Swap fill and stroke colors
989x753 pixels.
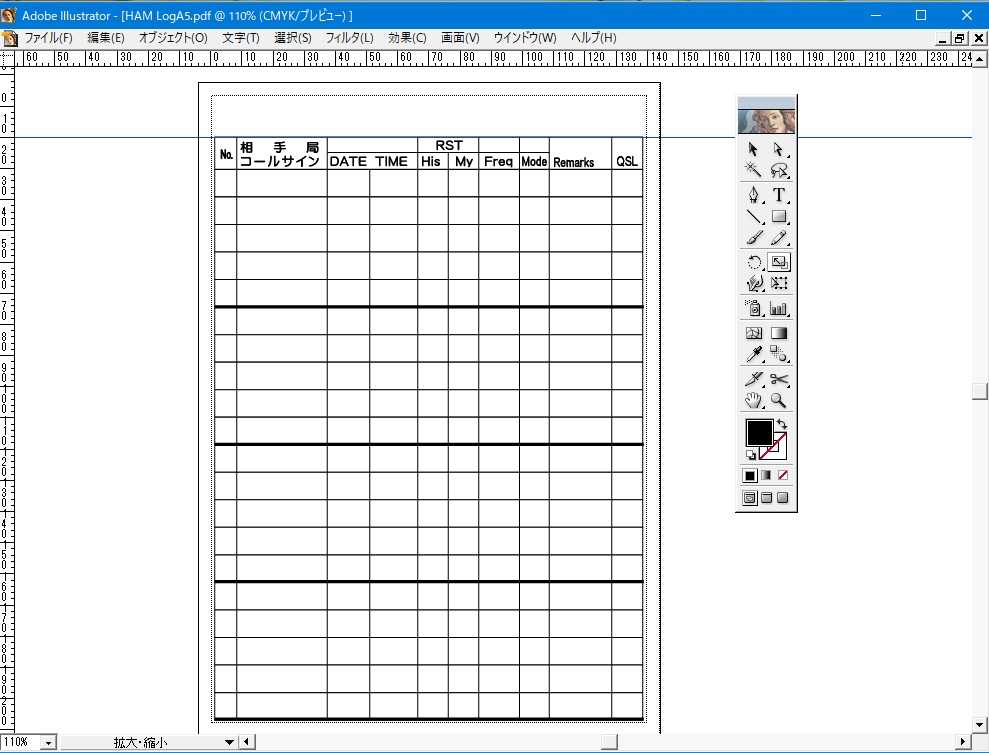(x=781, y=424)
